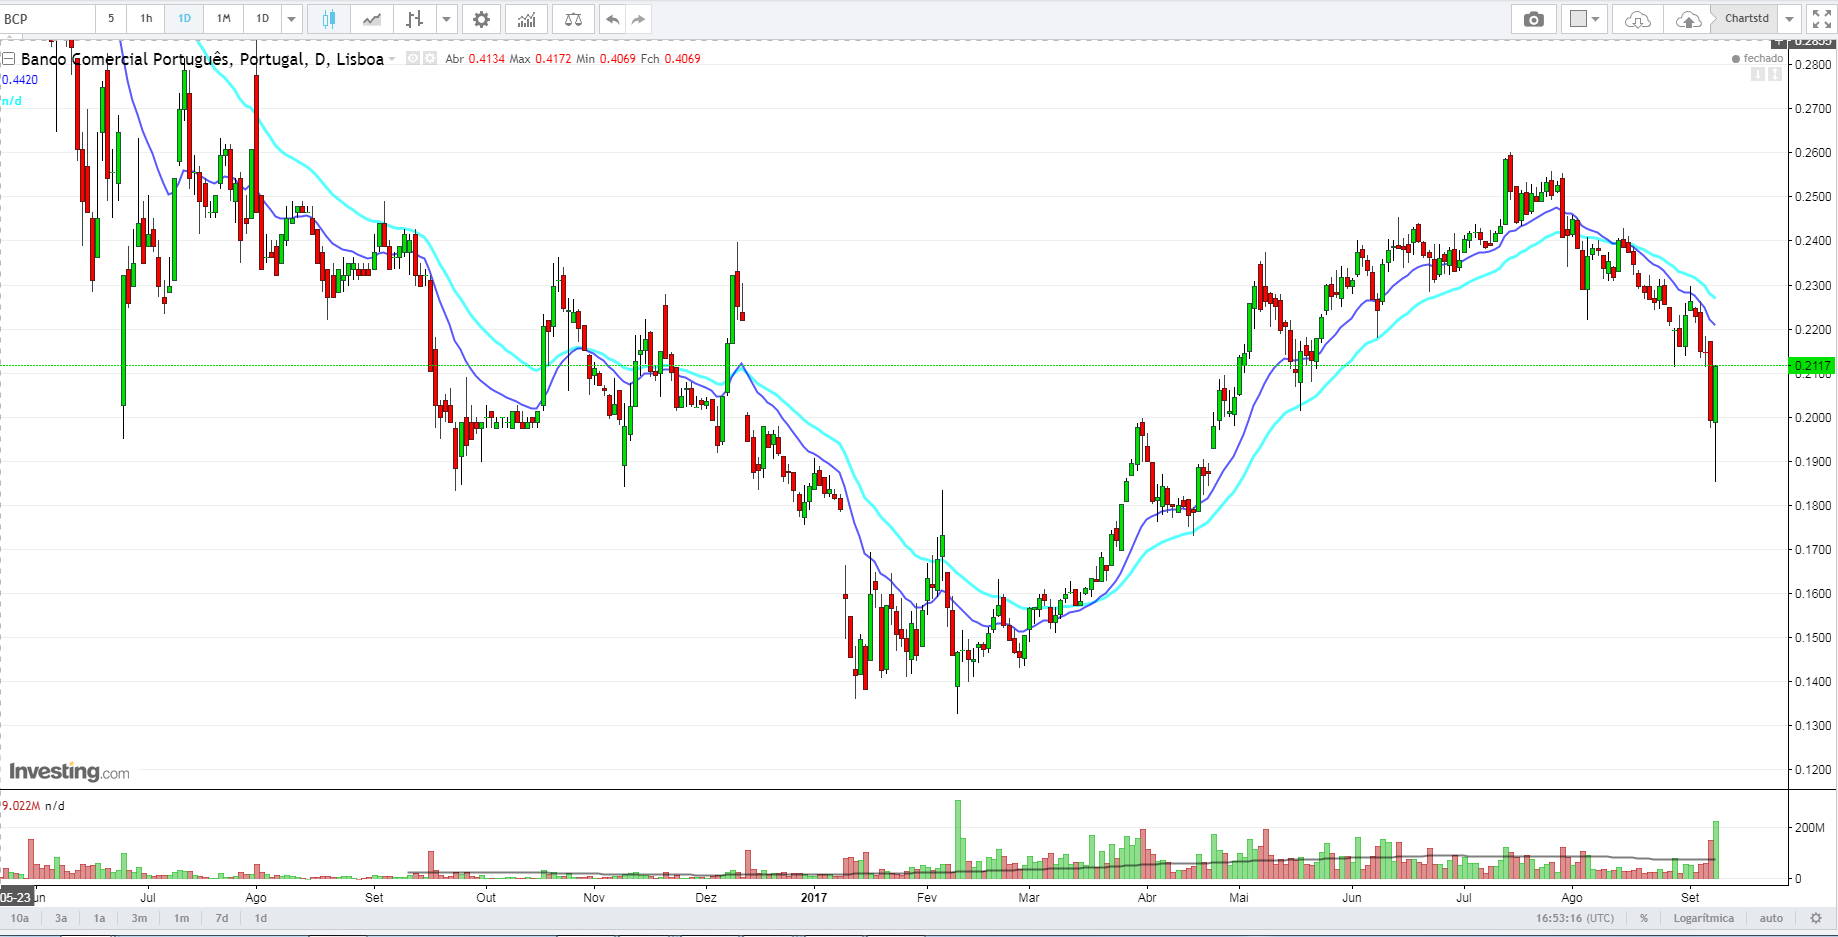Screen dimensions: 1838x937
Task: Open the bar style dropdown arrow
Action: (x=446, y=19)
